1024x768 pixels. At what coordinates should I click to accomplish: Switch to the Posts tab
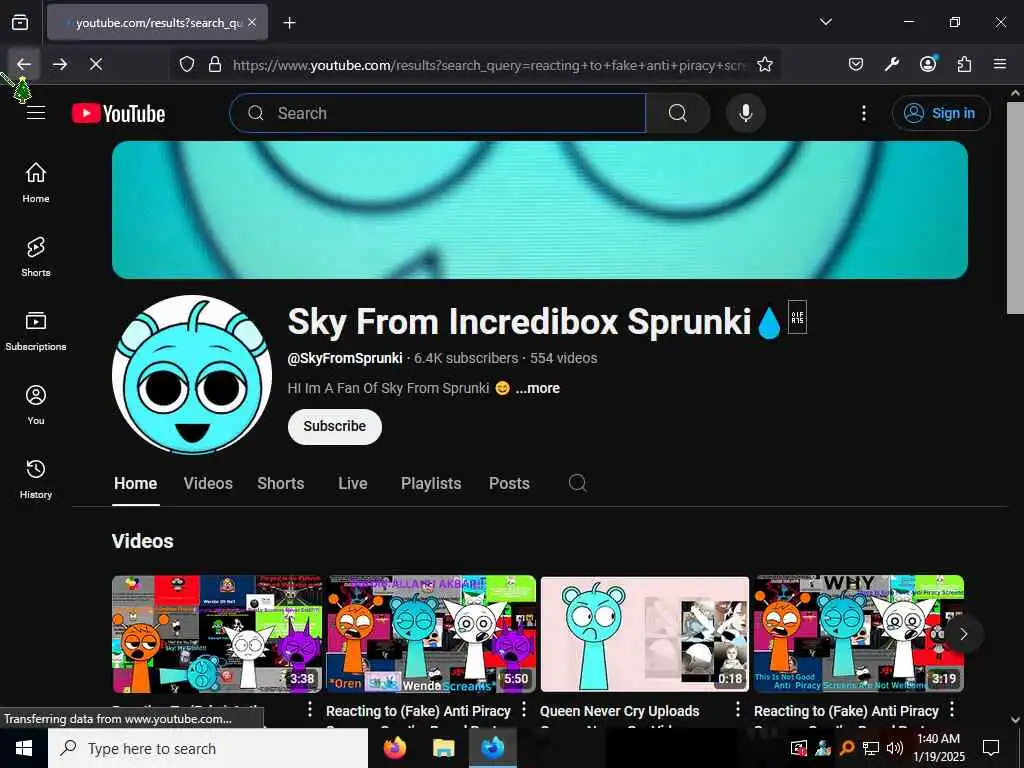coord(509,483)
